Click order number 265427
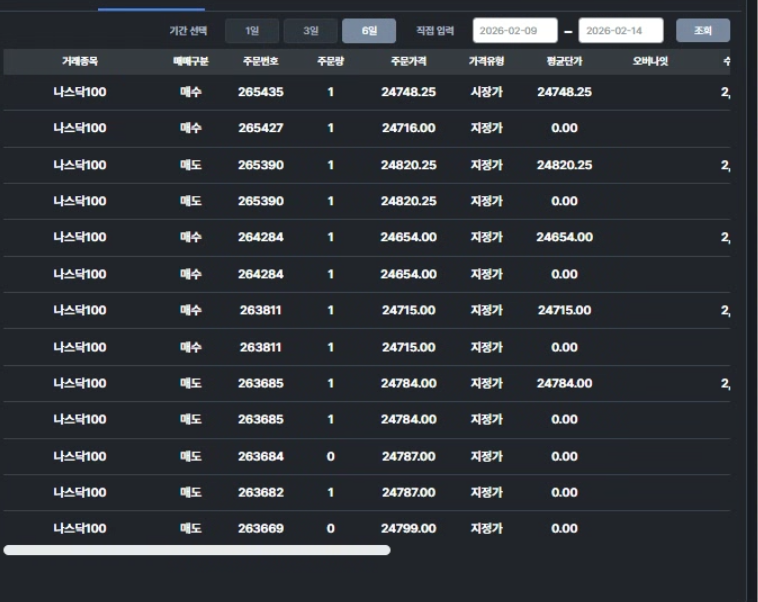This screenshot has height=602, width=758. click(261, 128)
